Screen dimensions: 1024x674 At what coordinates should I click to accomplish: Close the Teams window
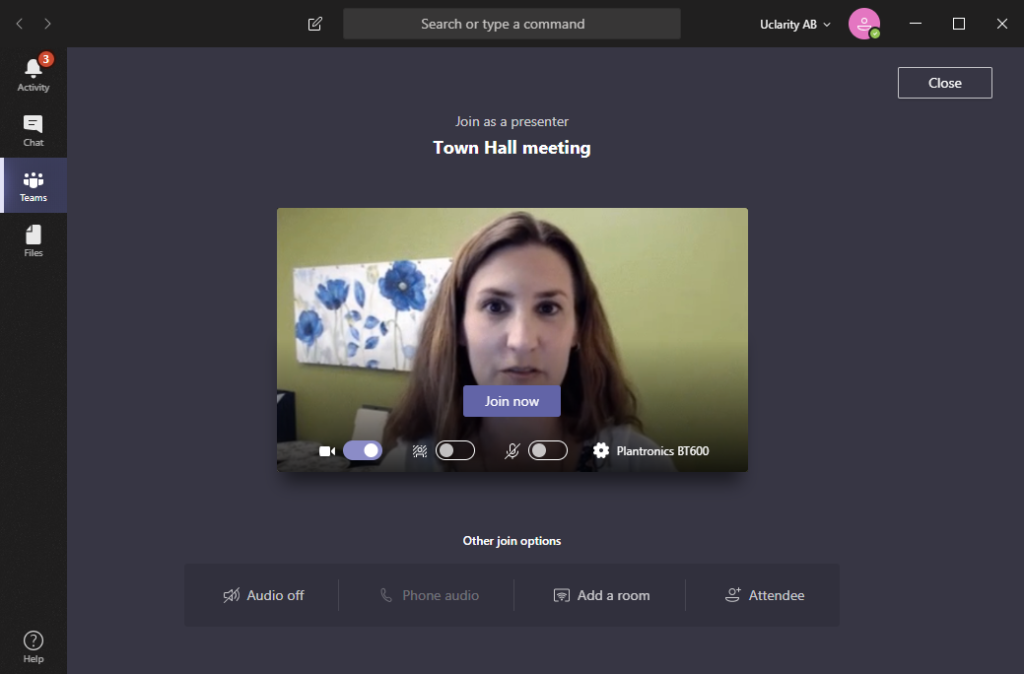tap(1002, 24)
